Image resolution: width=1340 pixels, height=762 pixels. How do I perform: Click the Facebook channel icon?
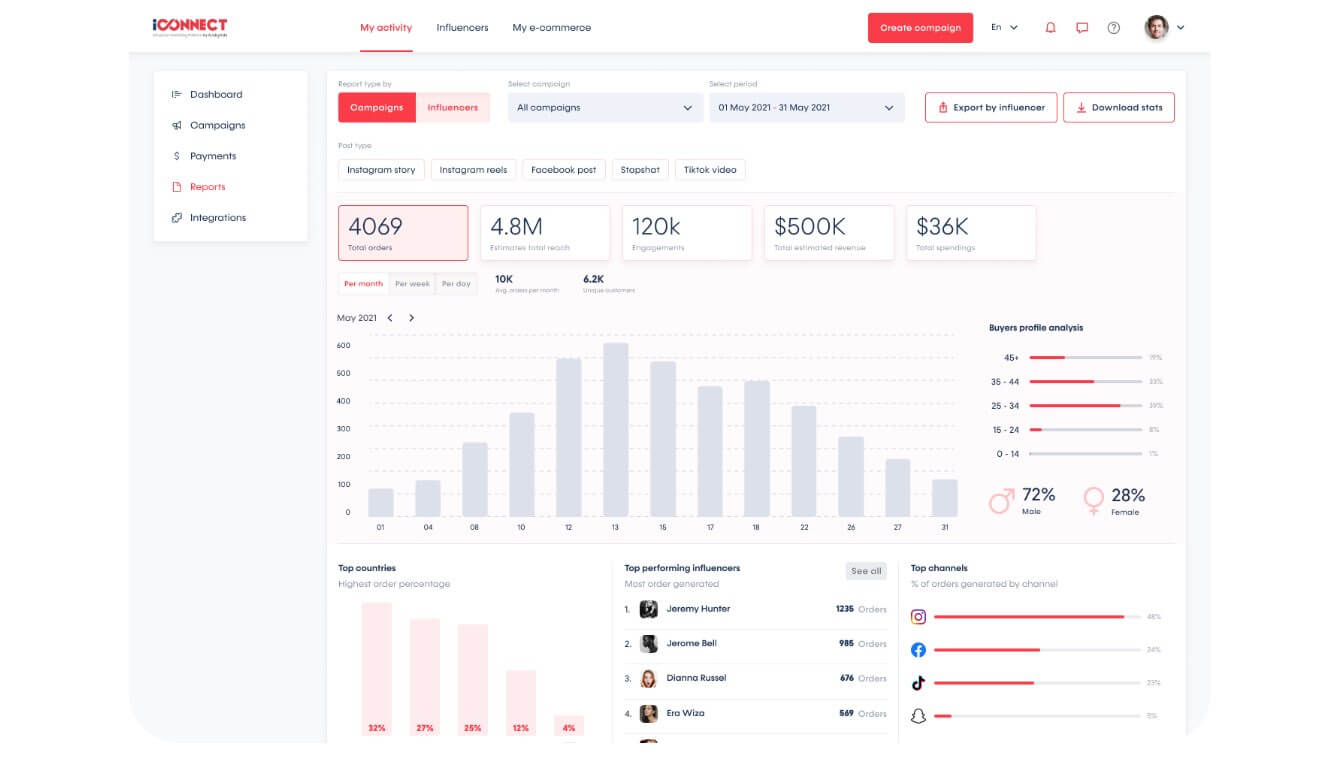pyautogui.click(x=918, y=650)
